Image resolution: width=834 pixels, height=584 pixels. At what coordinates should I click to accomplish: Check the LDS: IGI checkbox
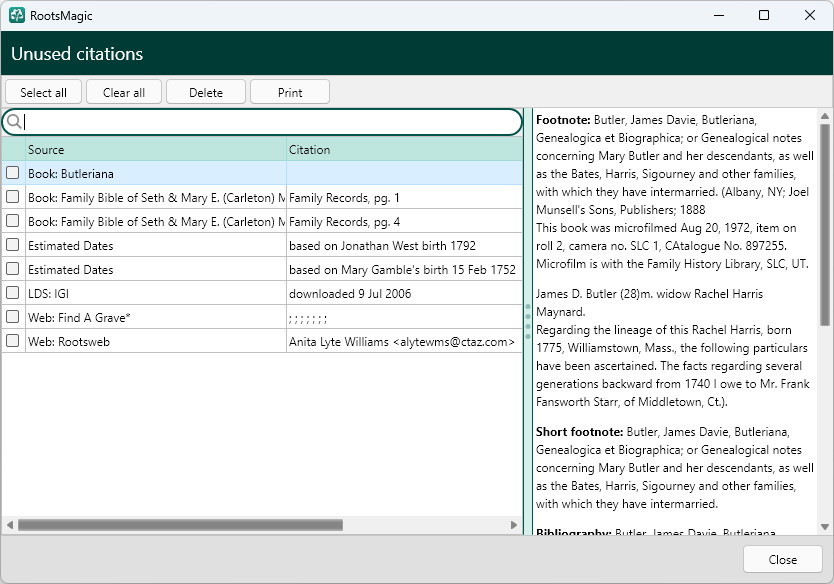(x=13, y=293)
